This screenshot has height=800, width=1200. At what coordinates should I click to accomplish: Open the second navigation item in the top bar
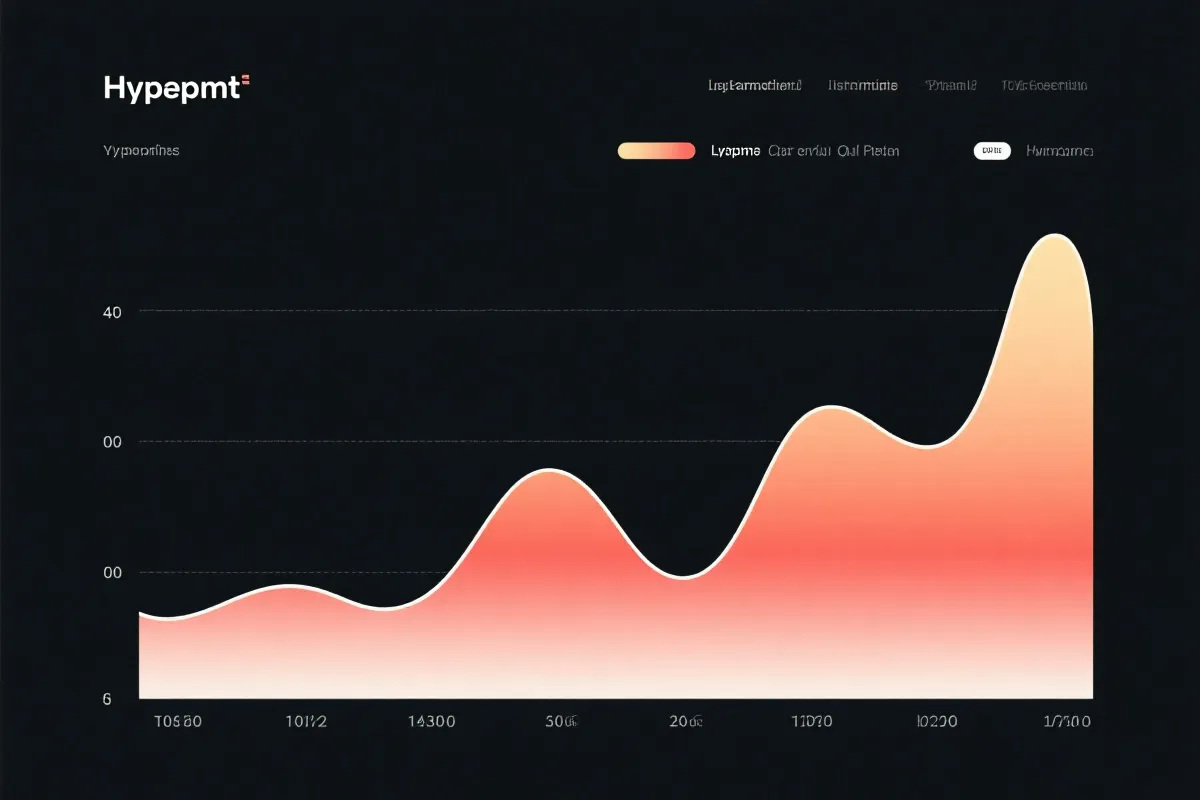pos(863,86)
